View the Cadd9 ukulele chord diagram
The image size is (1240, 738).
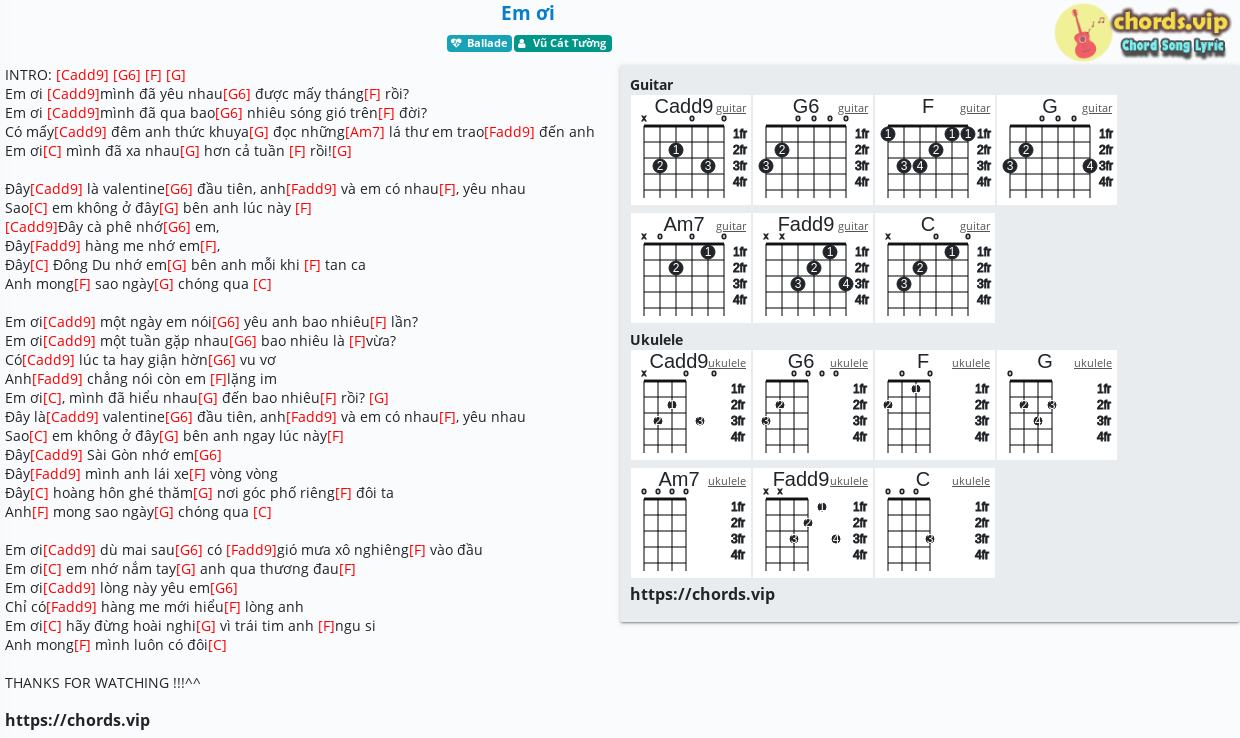691,405
